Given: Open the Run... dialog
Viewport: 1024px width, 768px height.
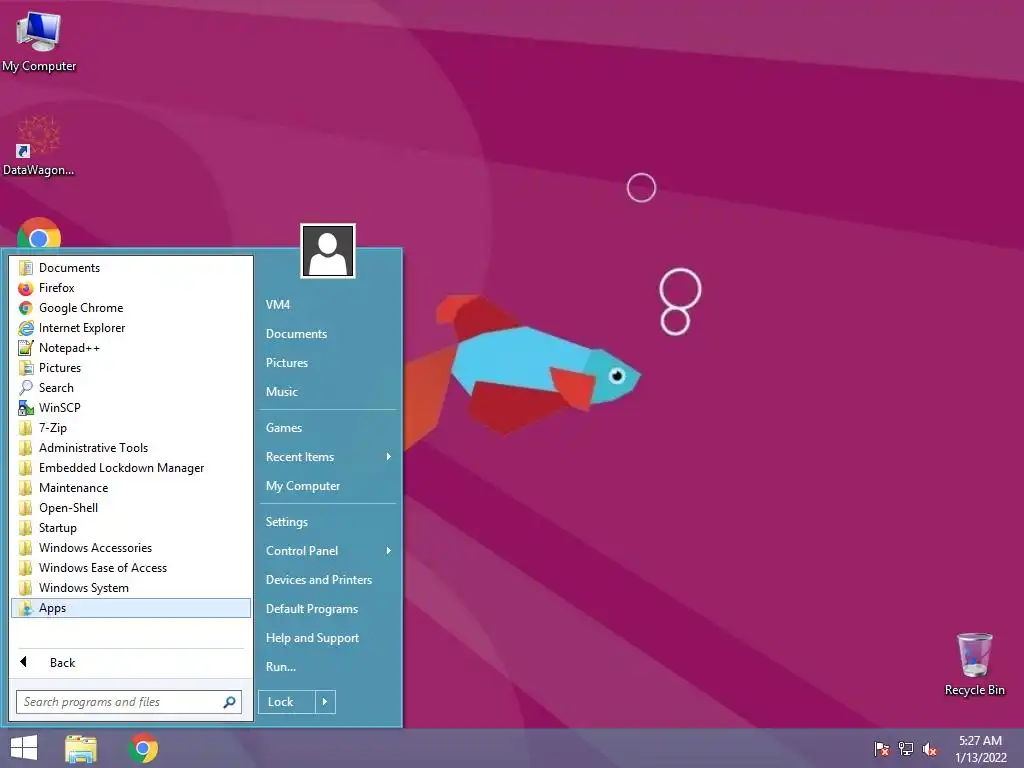Looking at the screenshot, I should 328,667.
